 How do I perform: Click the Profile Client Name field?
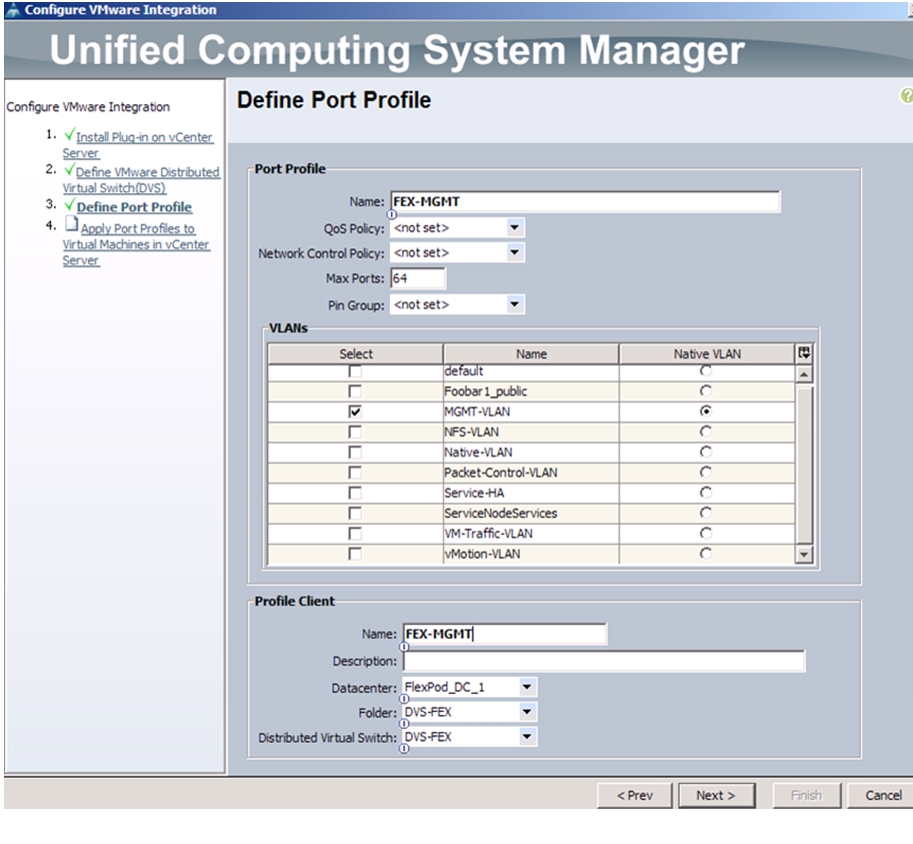click(504, 634)
